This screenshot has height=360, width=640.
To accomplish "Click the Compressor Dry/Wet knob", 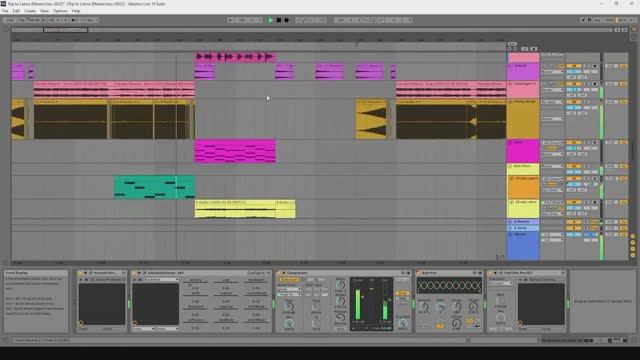I will (x=403, y=323).
